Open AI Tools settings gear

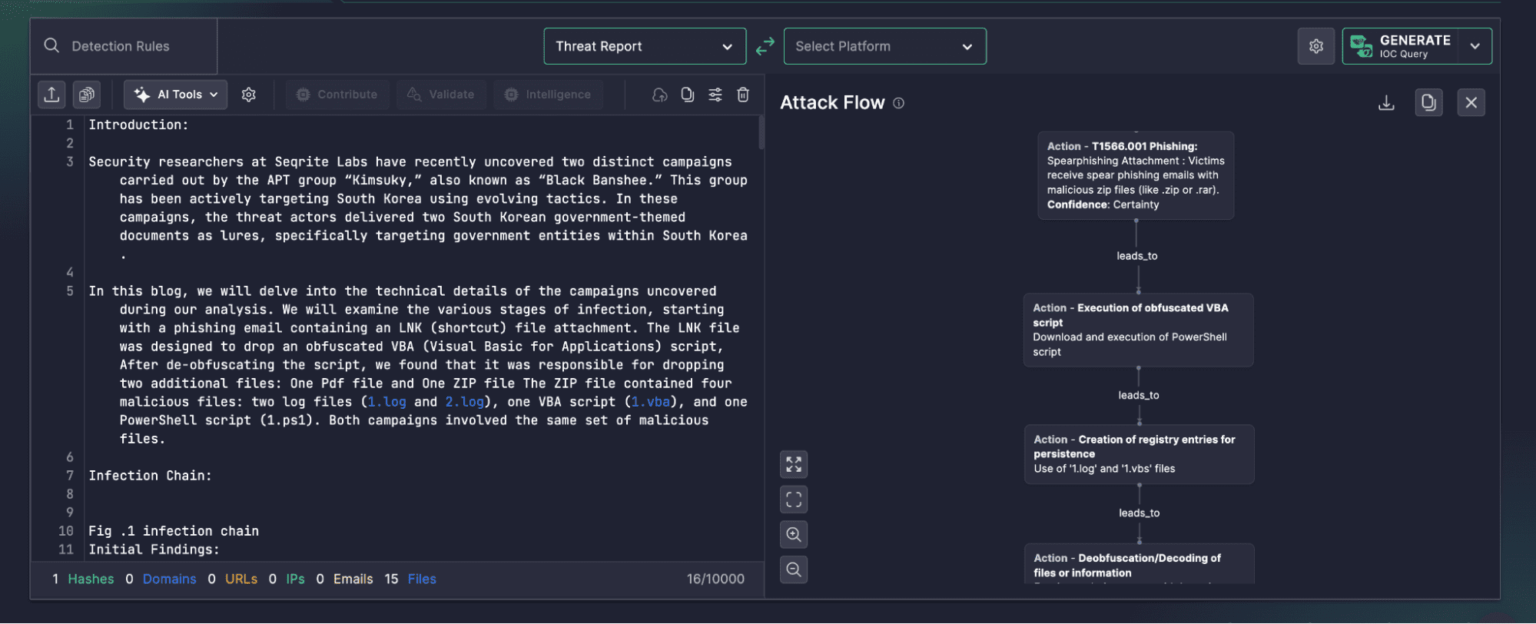pos(249,94)
